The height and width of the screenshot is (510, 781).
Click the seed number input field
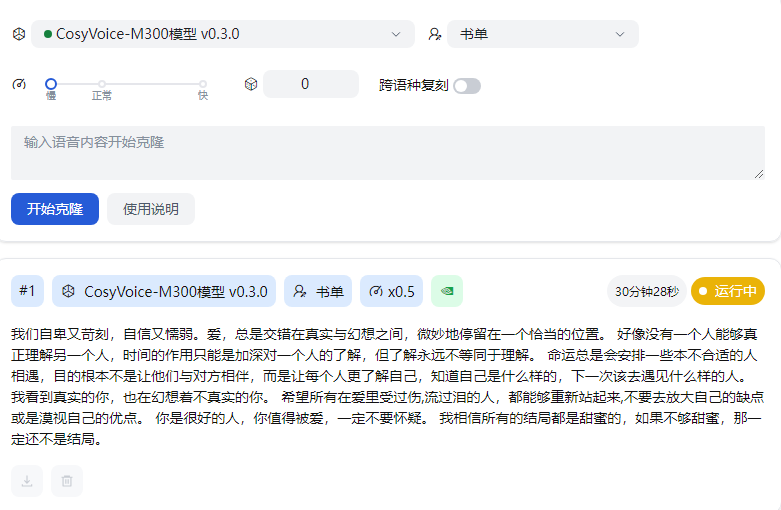point(311,84)
